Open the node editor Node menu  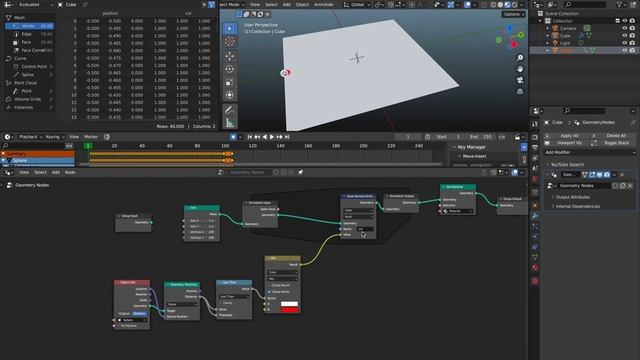(x=70, y=173)
